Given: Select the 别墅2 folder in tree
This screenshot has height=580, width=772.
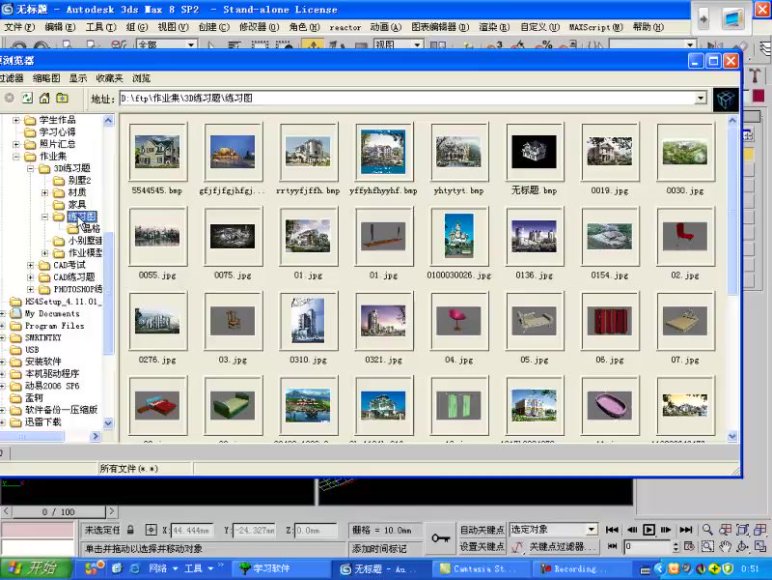Looking at the screenshot, I should pos(80,180).
